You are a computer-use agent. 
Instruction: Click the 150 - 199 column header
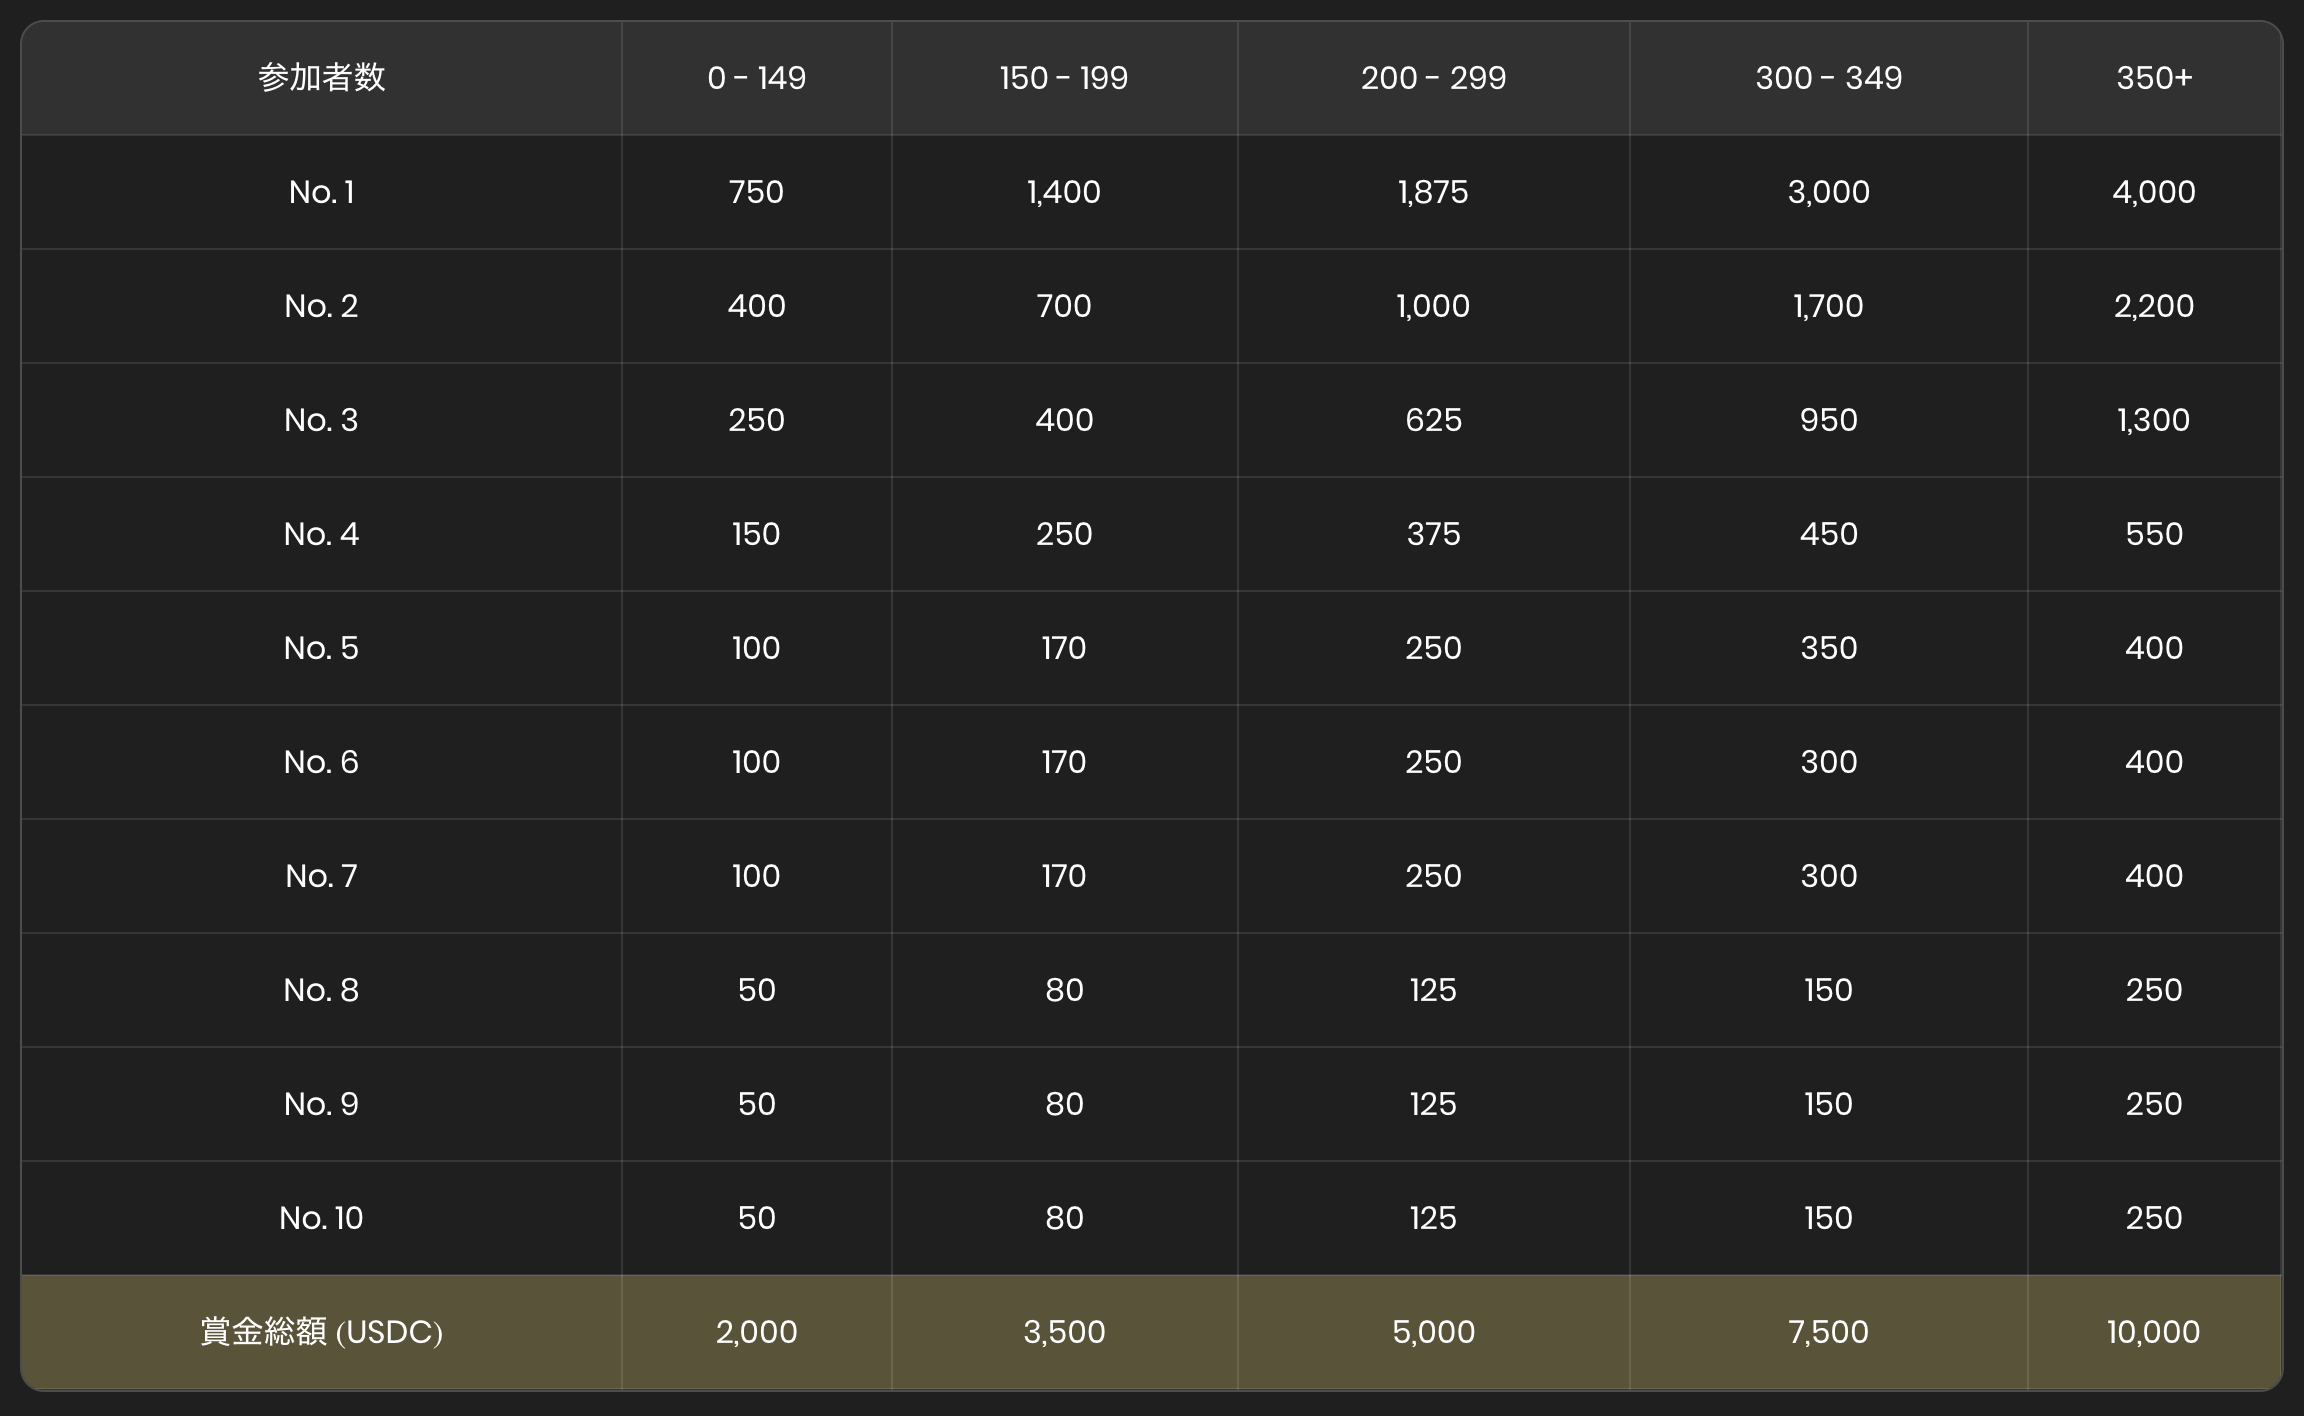[x=1063, y=78]
